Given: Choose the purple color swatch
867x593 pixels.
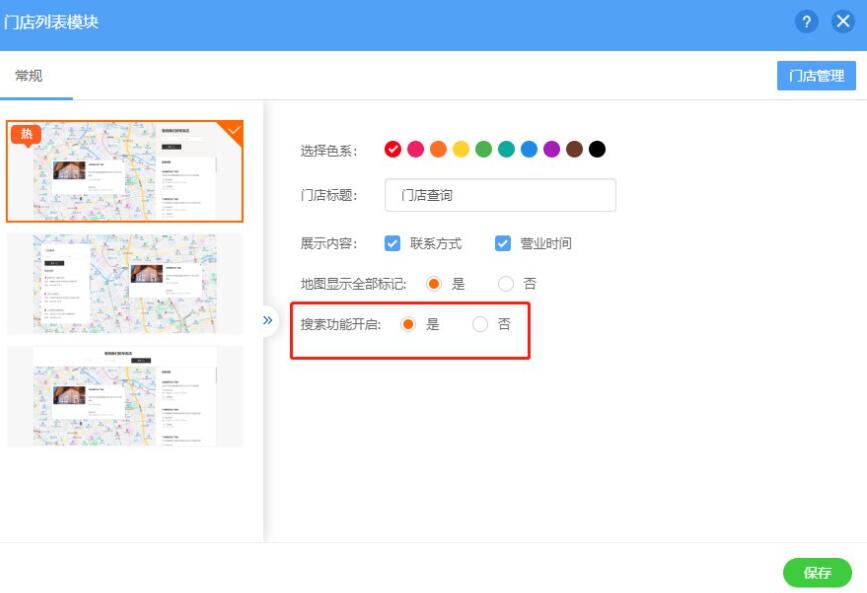Looking at the screenshot, I should (x=551, y=150).
